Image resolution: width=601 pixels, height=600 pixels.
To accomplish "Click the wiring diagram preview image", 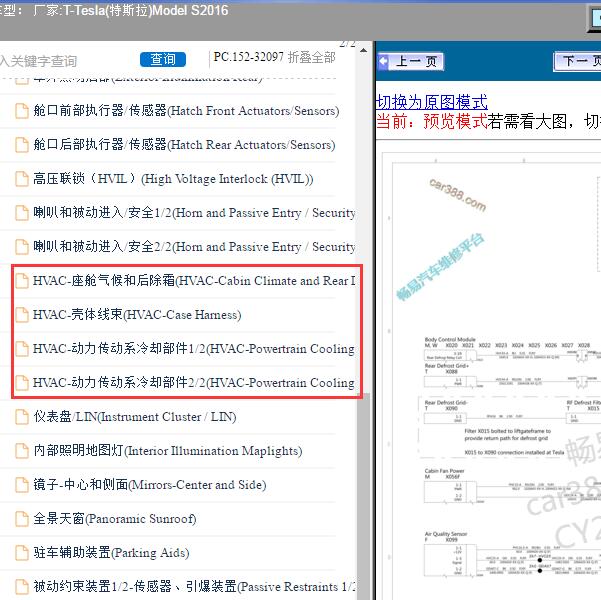I will tap(492, 376).
